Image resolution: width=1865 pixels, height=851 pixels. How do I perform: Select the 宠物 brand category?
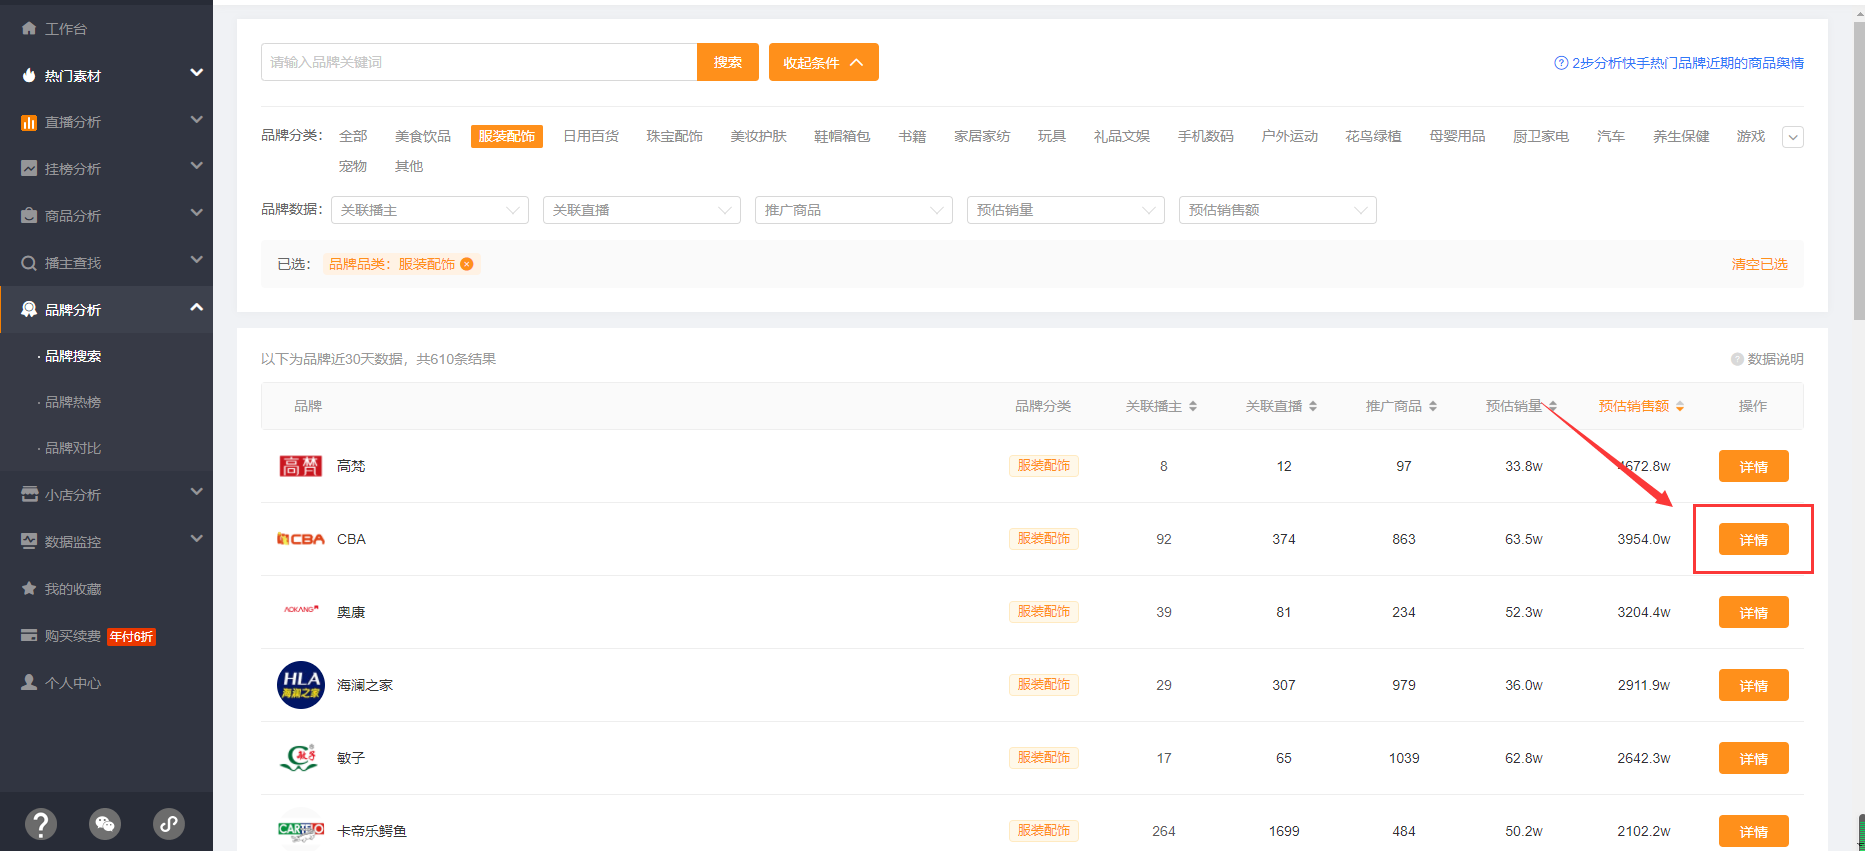(x=353, y=166)
